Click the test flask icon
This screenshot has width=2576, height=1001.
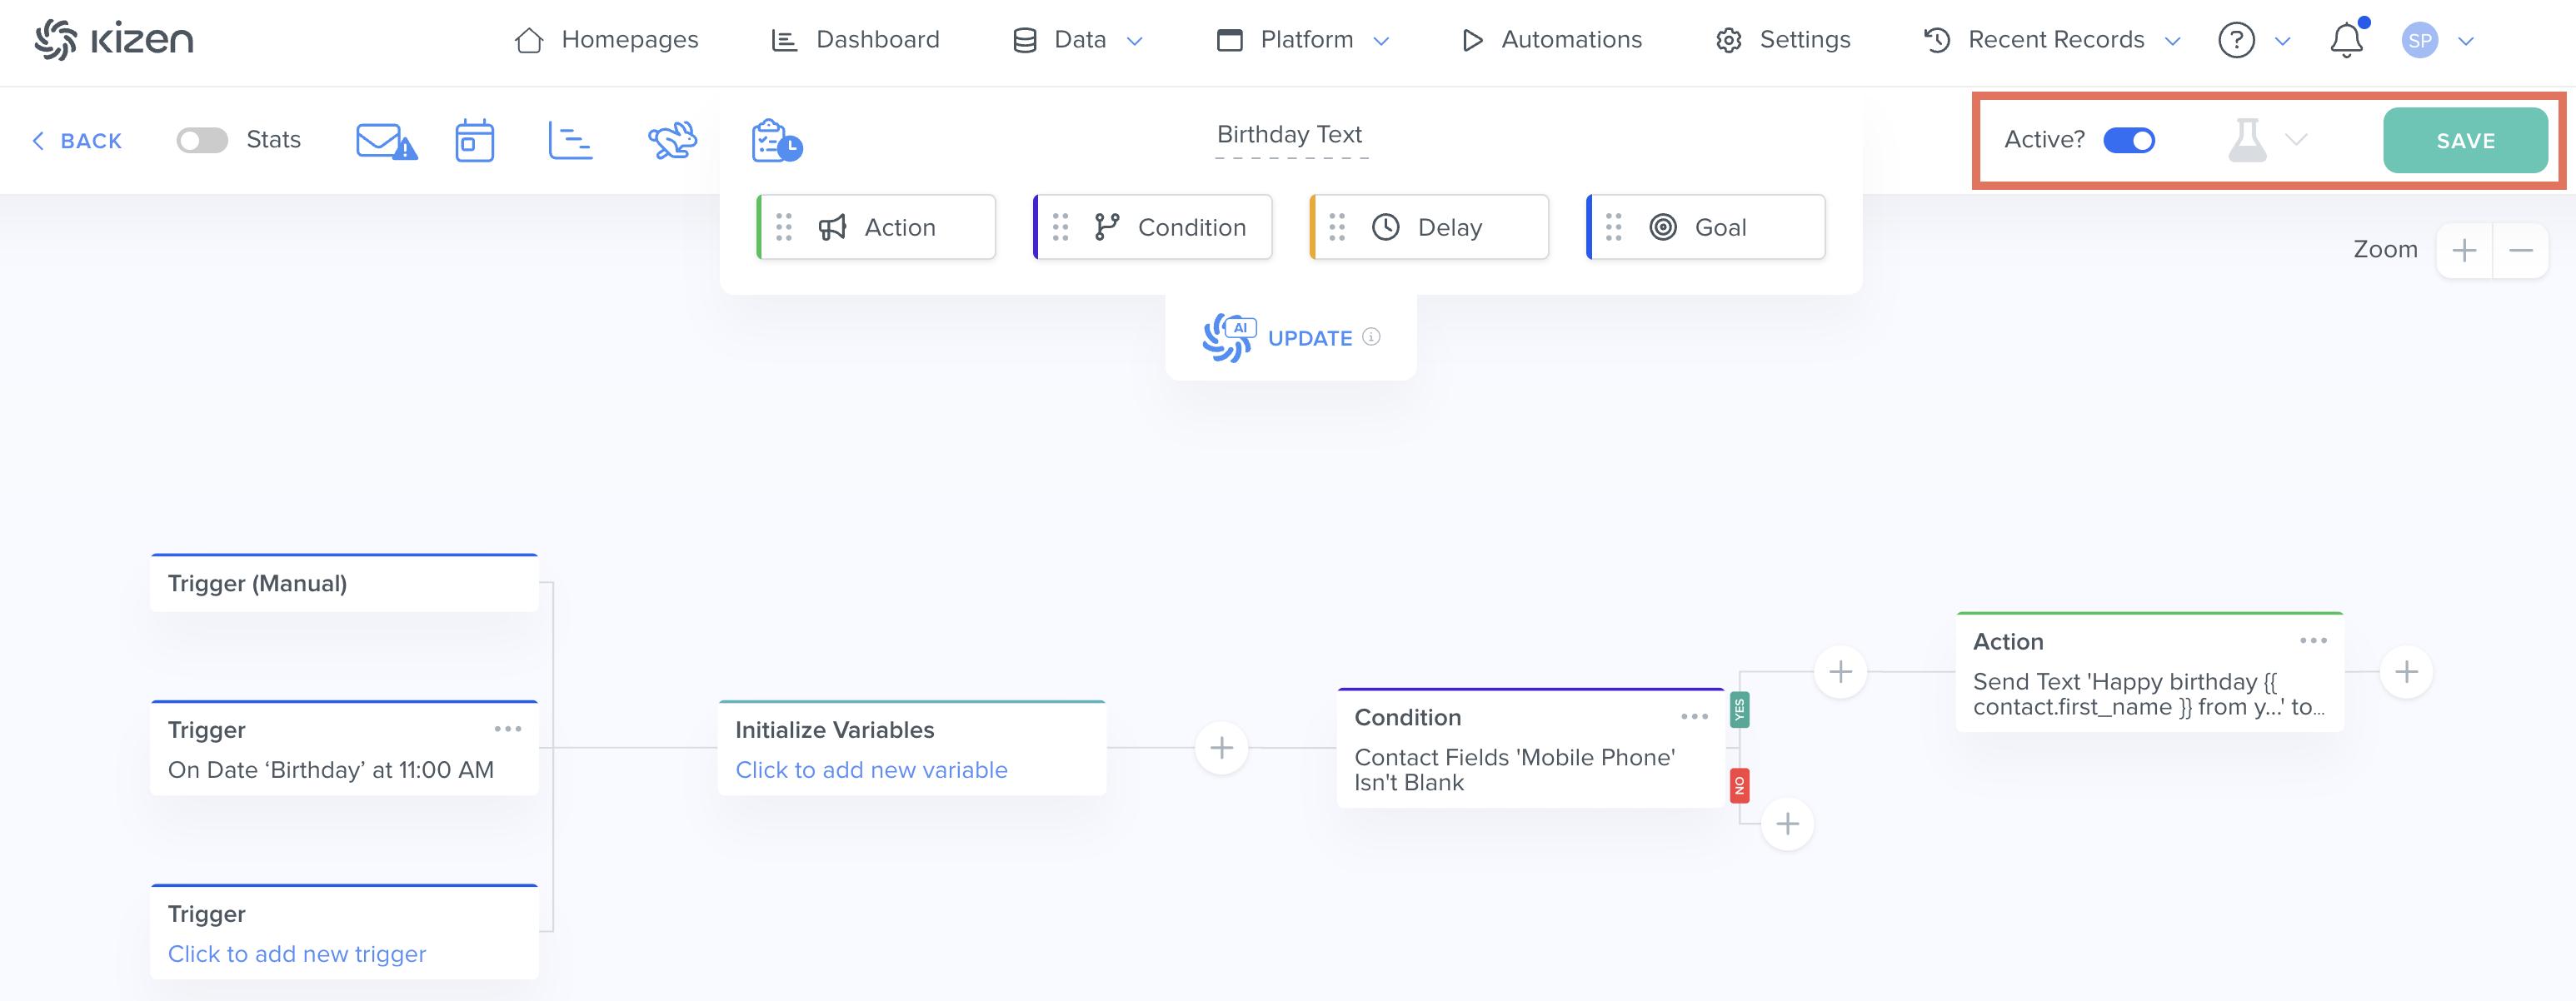point(2247,140)
